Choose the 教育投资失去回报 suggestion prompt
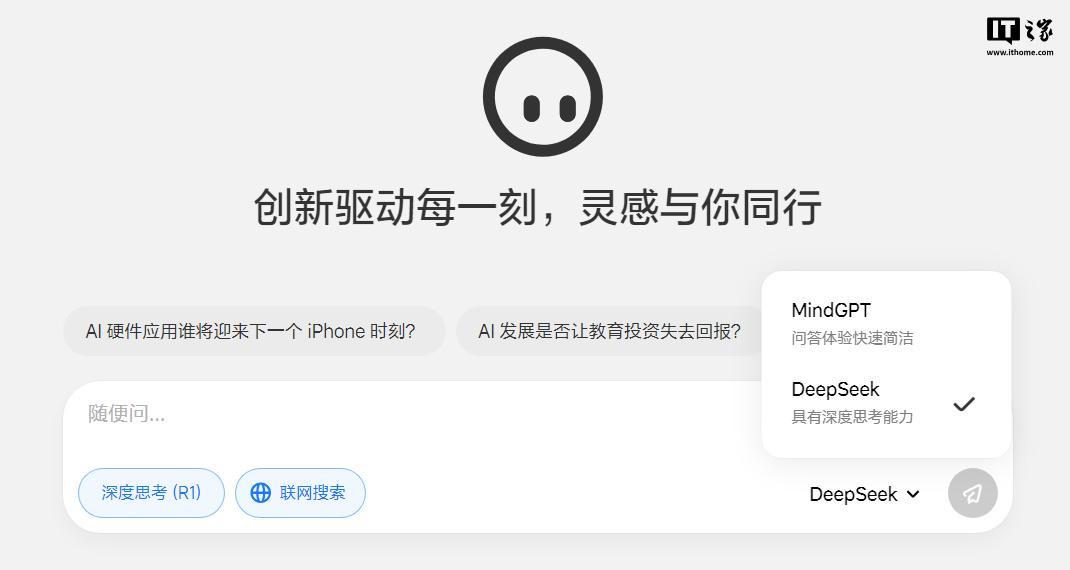This screenshot has height=570, width=1070. point(609,331)
